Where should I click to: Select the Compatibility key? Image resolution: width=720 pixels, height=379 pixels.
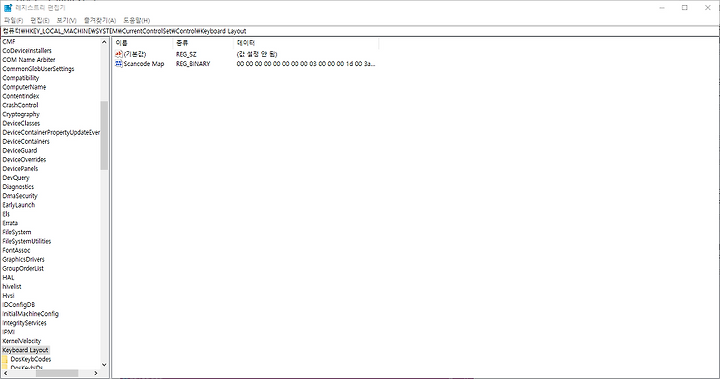(x=21, y=78)
